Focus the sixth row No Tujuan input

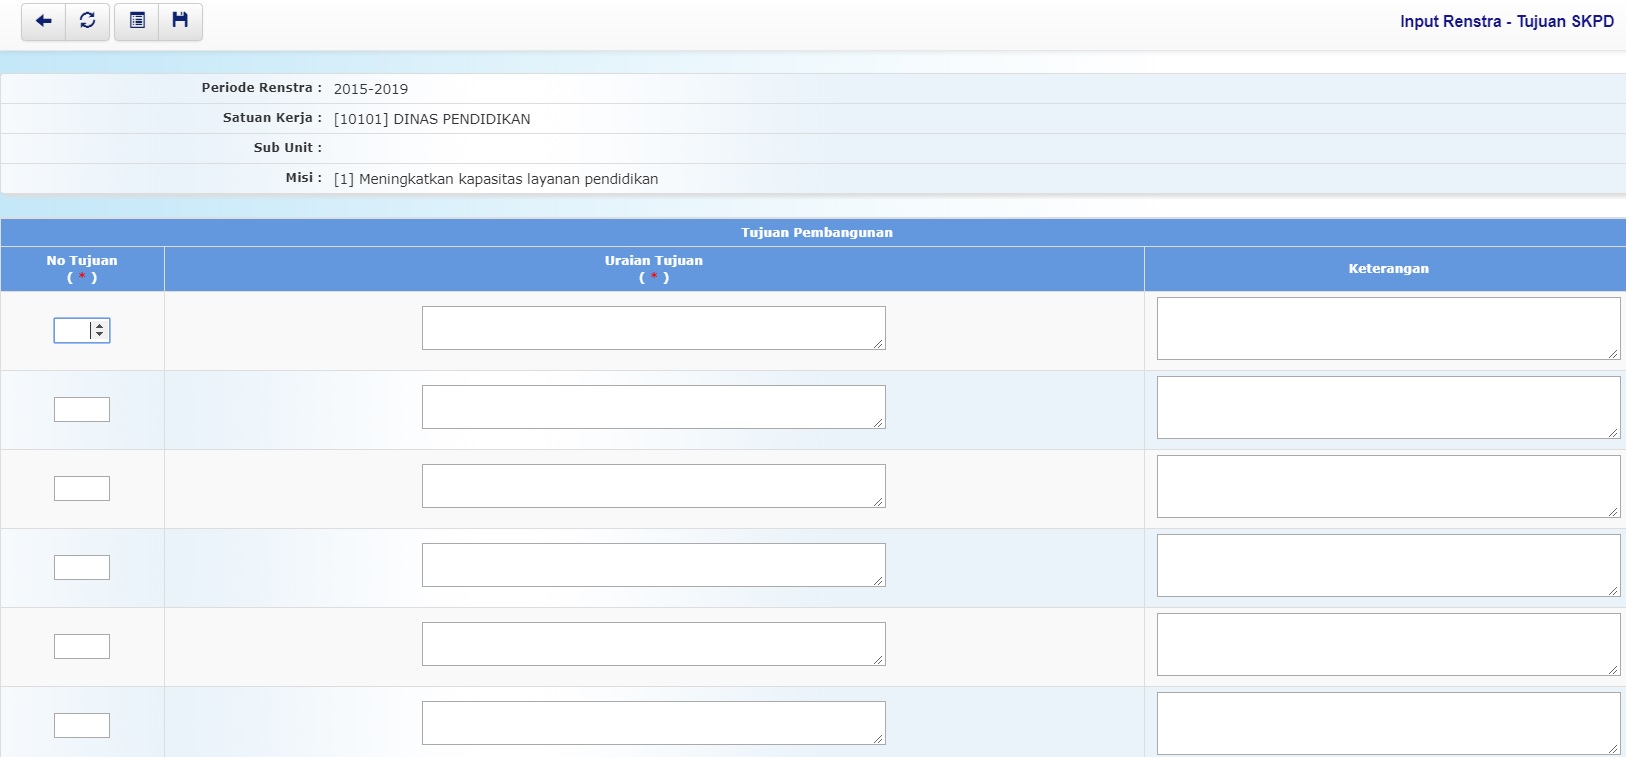[82, 725]
